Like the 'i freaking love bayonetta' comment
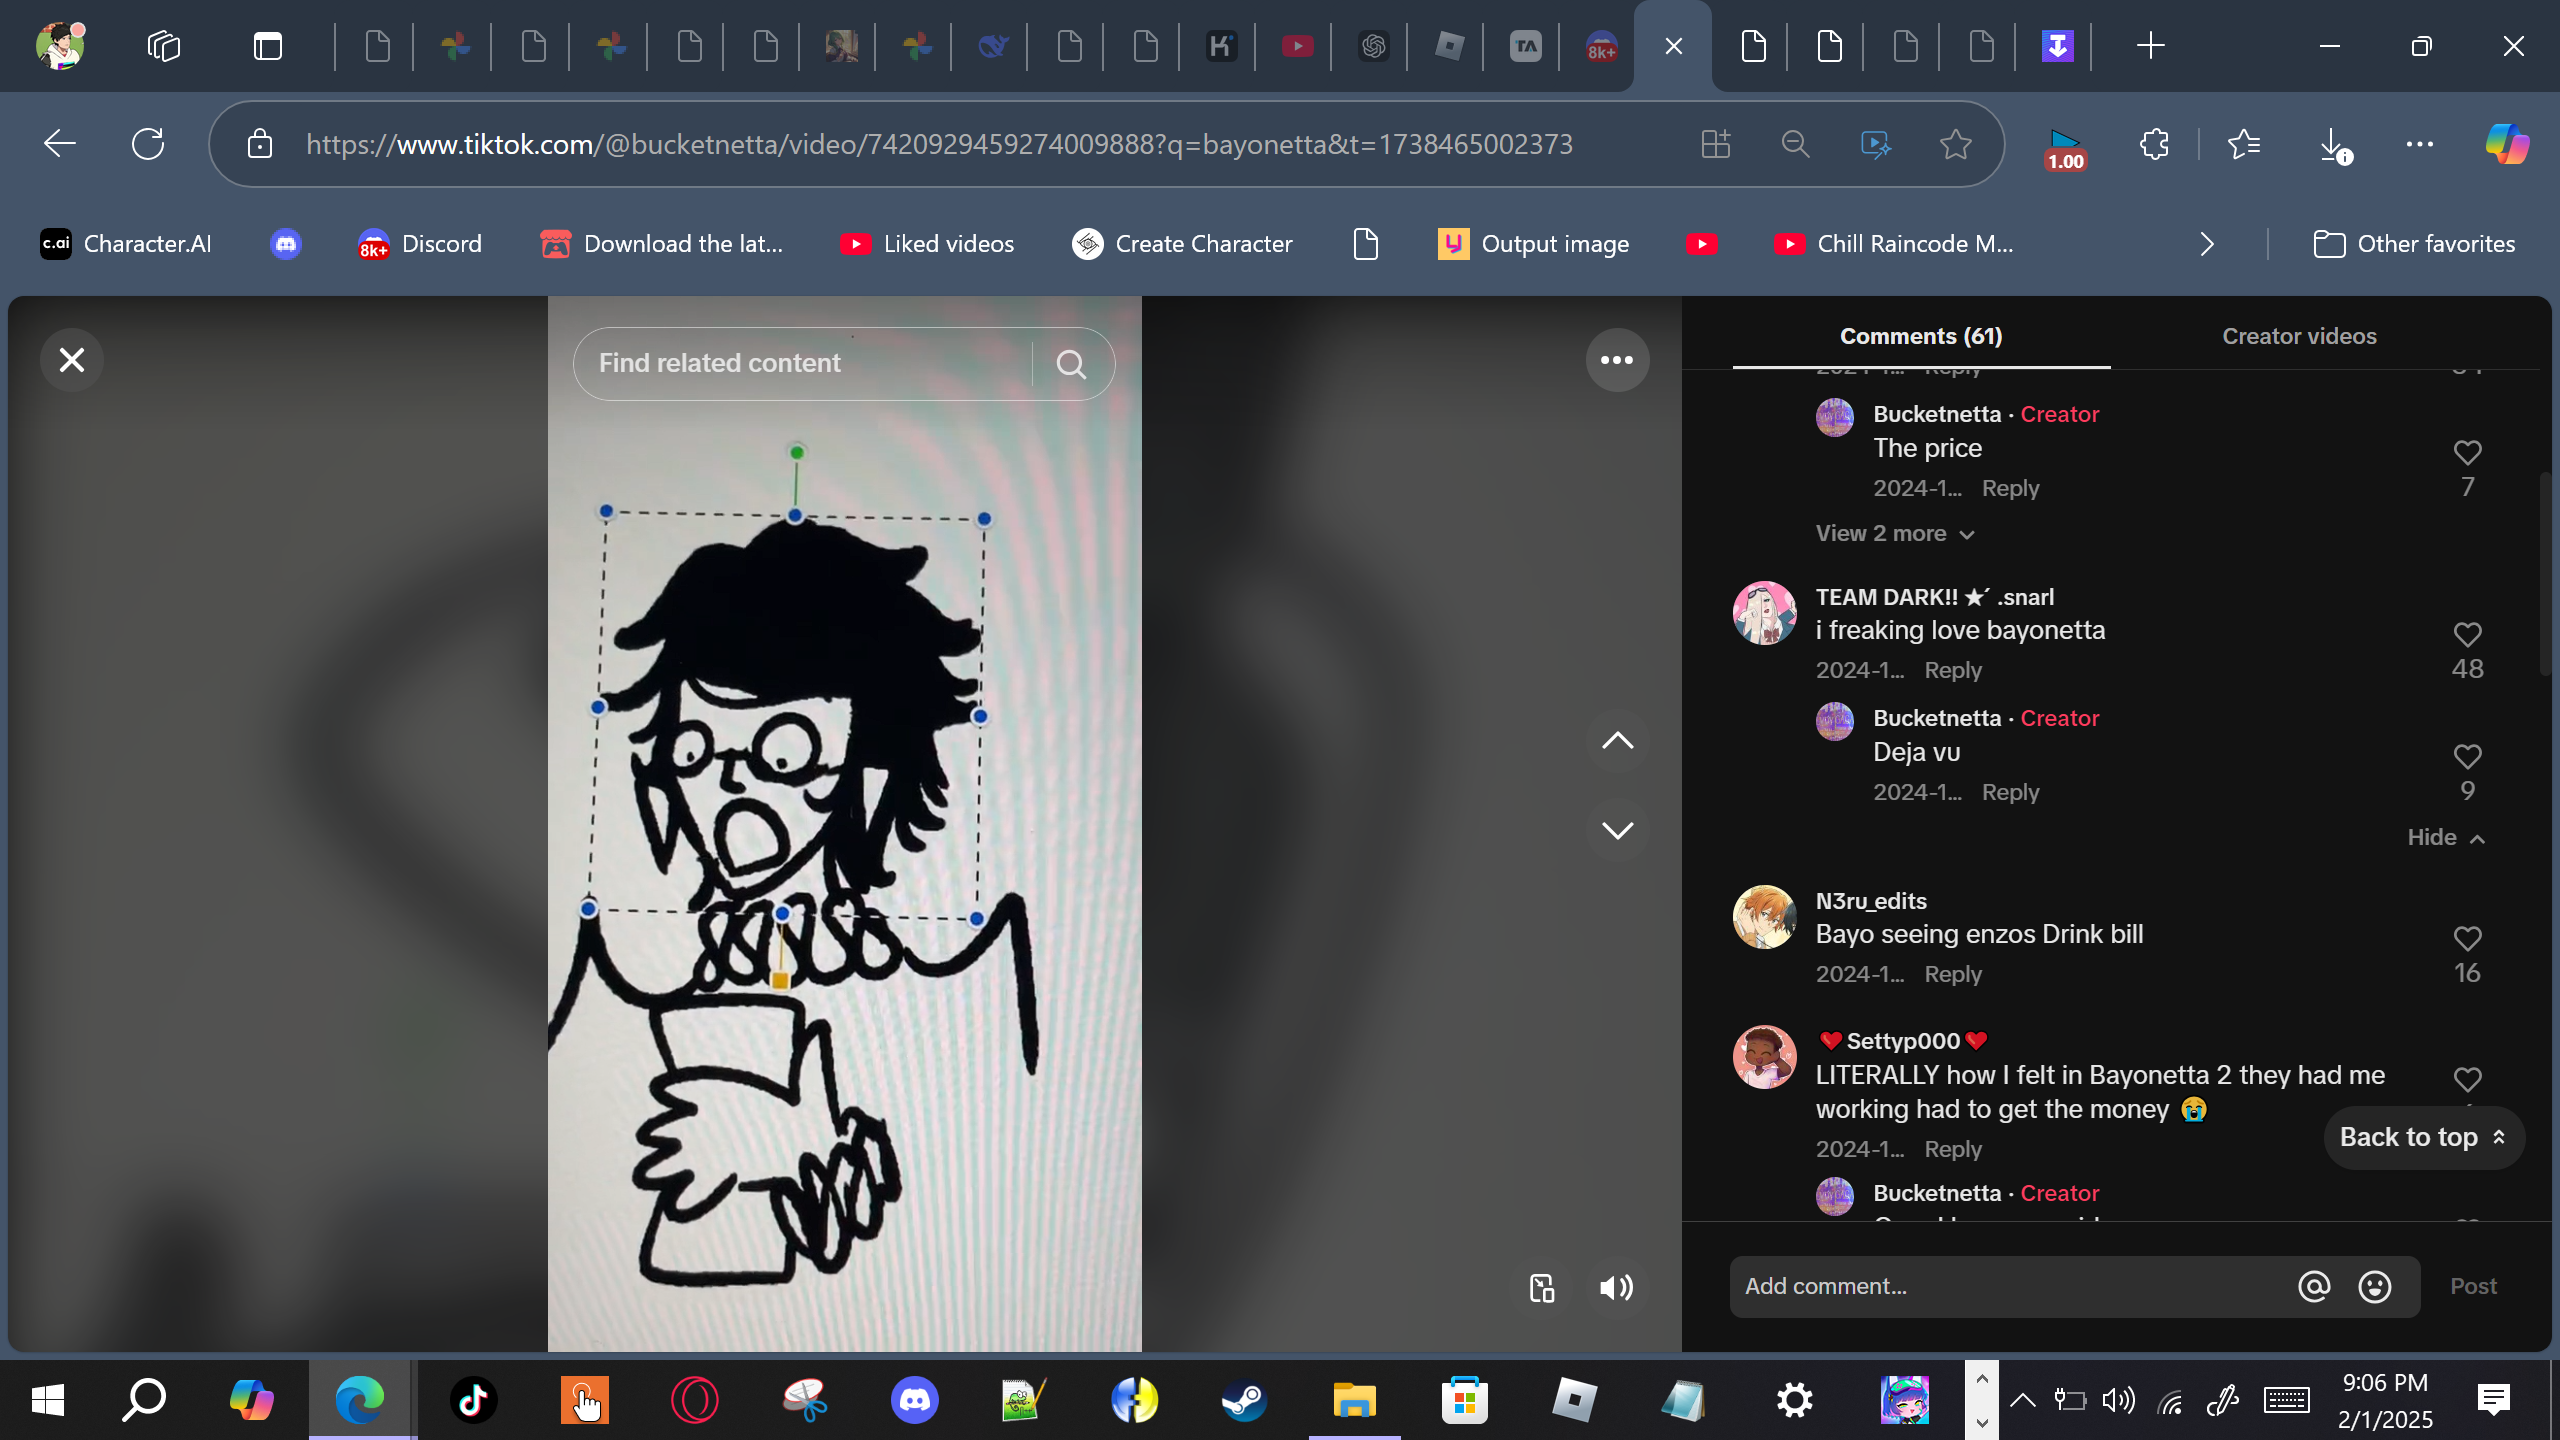The image size is (2560, 1440). [2467, 635]
